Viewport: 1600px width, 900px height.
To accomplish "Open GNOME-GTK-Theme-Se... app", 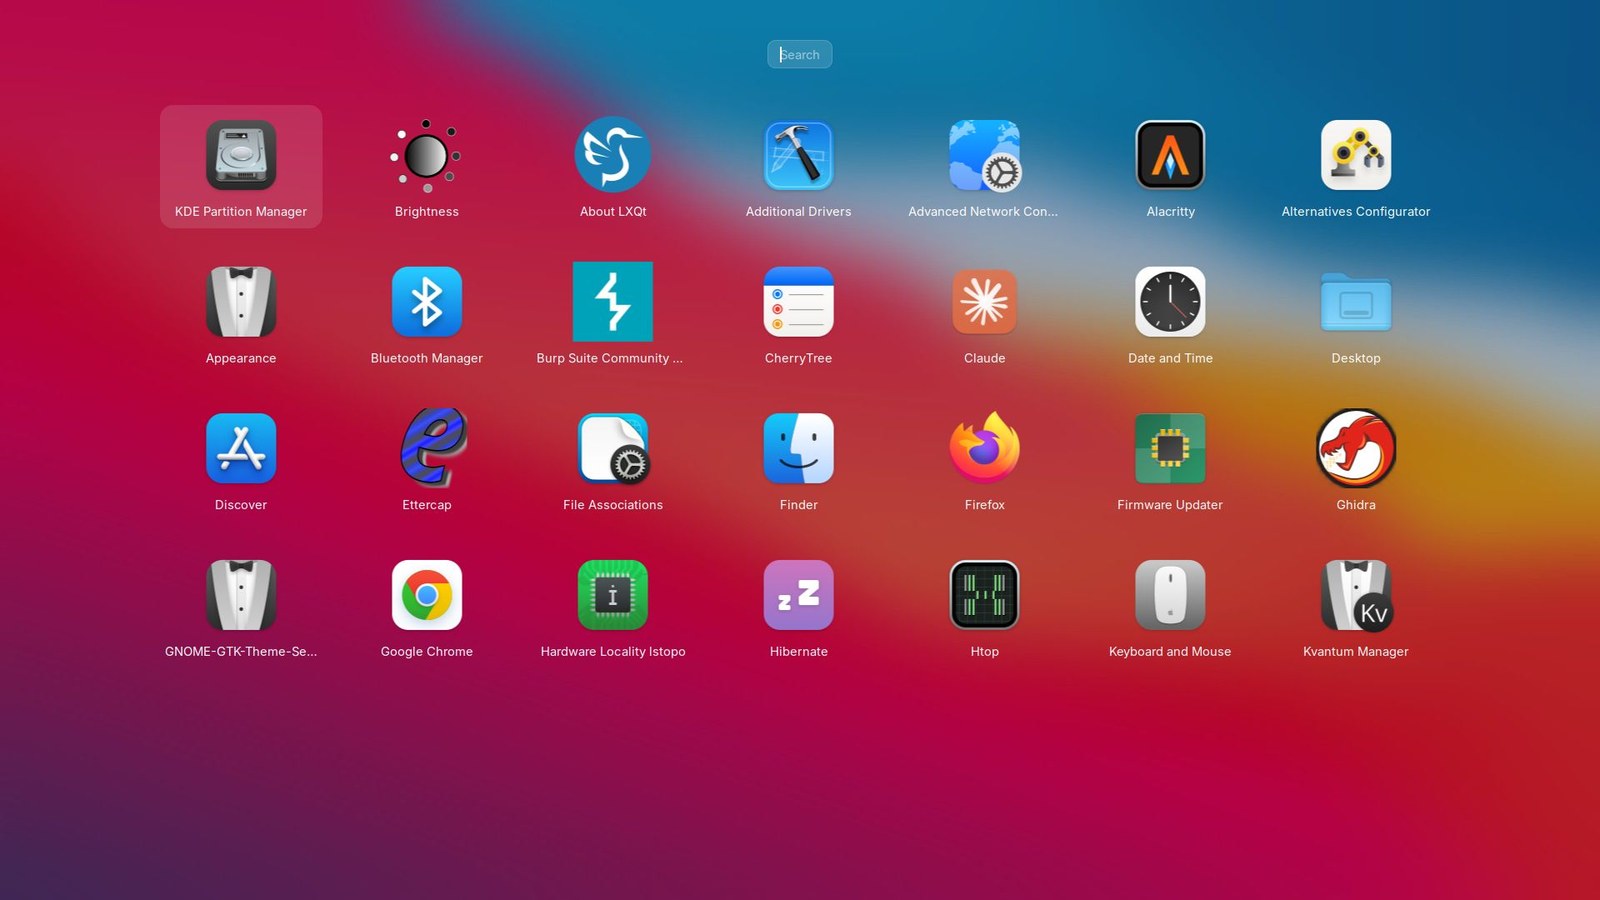I will [x=241, y=595].
